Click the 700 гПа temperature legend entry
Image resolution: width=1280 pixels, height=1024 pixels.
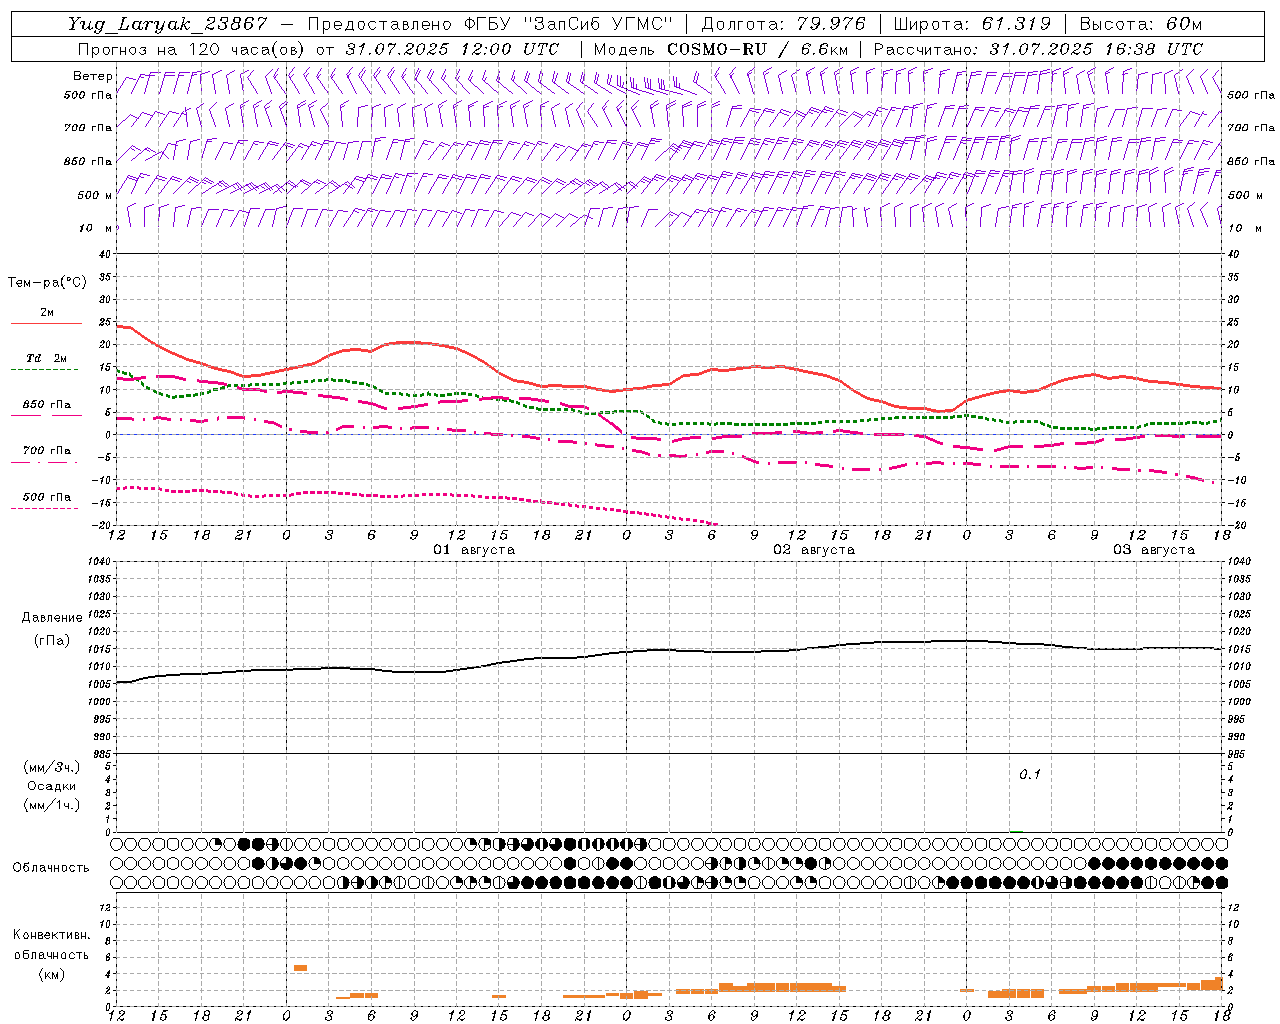click(x=47, y=451)
